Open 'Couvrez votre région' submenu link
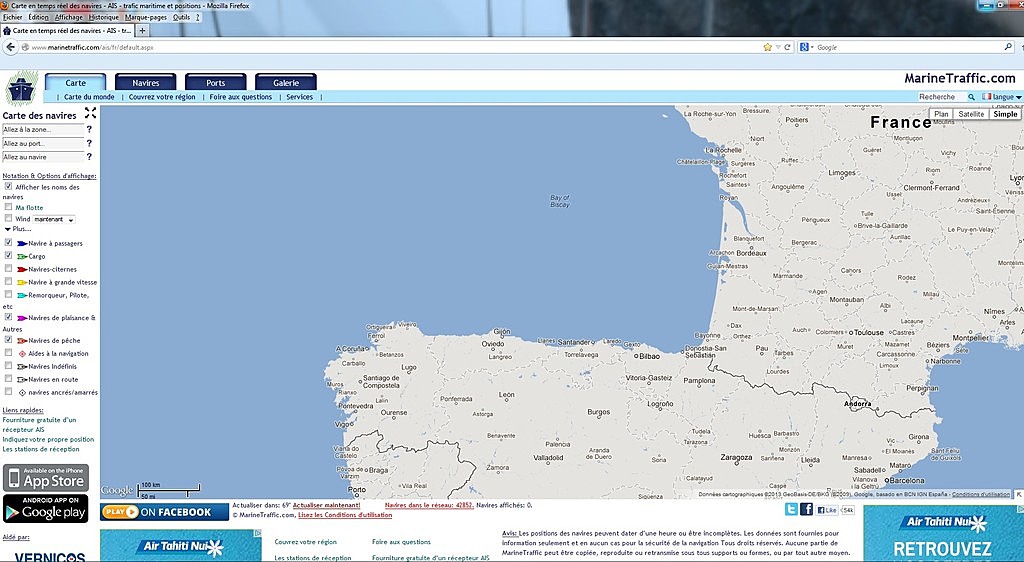Screen dimensions: 1024x562 [x=162, y=97]
